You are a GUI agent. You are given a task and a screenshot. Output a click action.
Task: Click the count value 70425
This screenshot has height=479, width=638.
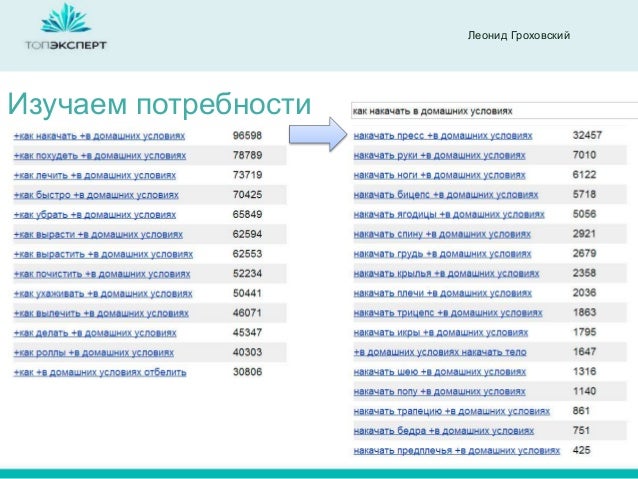247,195
